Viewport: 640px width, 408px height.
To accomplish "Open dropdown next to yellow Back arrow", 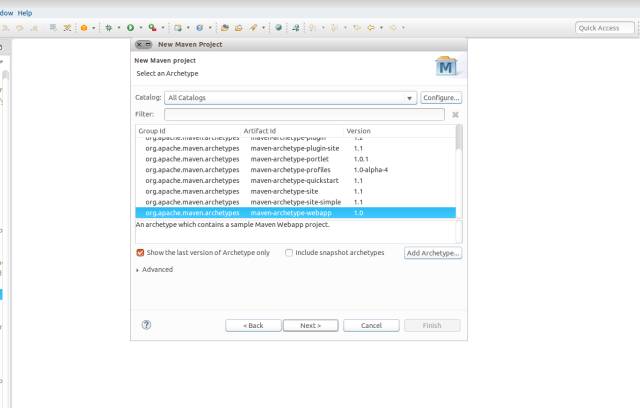I will coord(381,28).
